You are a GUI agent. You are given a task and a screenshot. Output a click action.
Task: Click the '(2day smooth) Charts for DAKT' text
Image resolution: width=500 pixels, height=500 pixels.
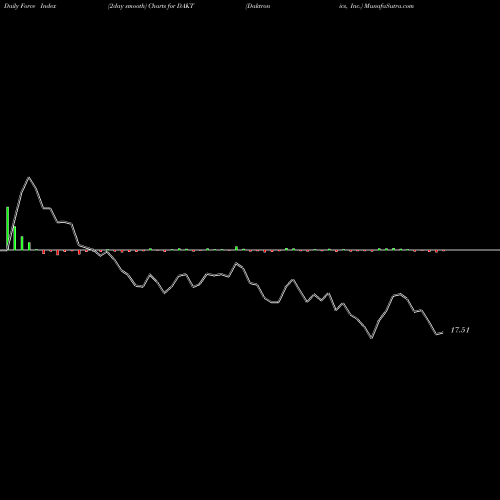pyautogui.click(x=151, y=6)
